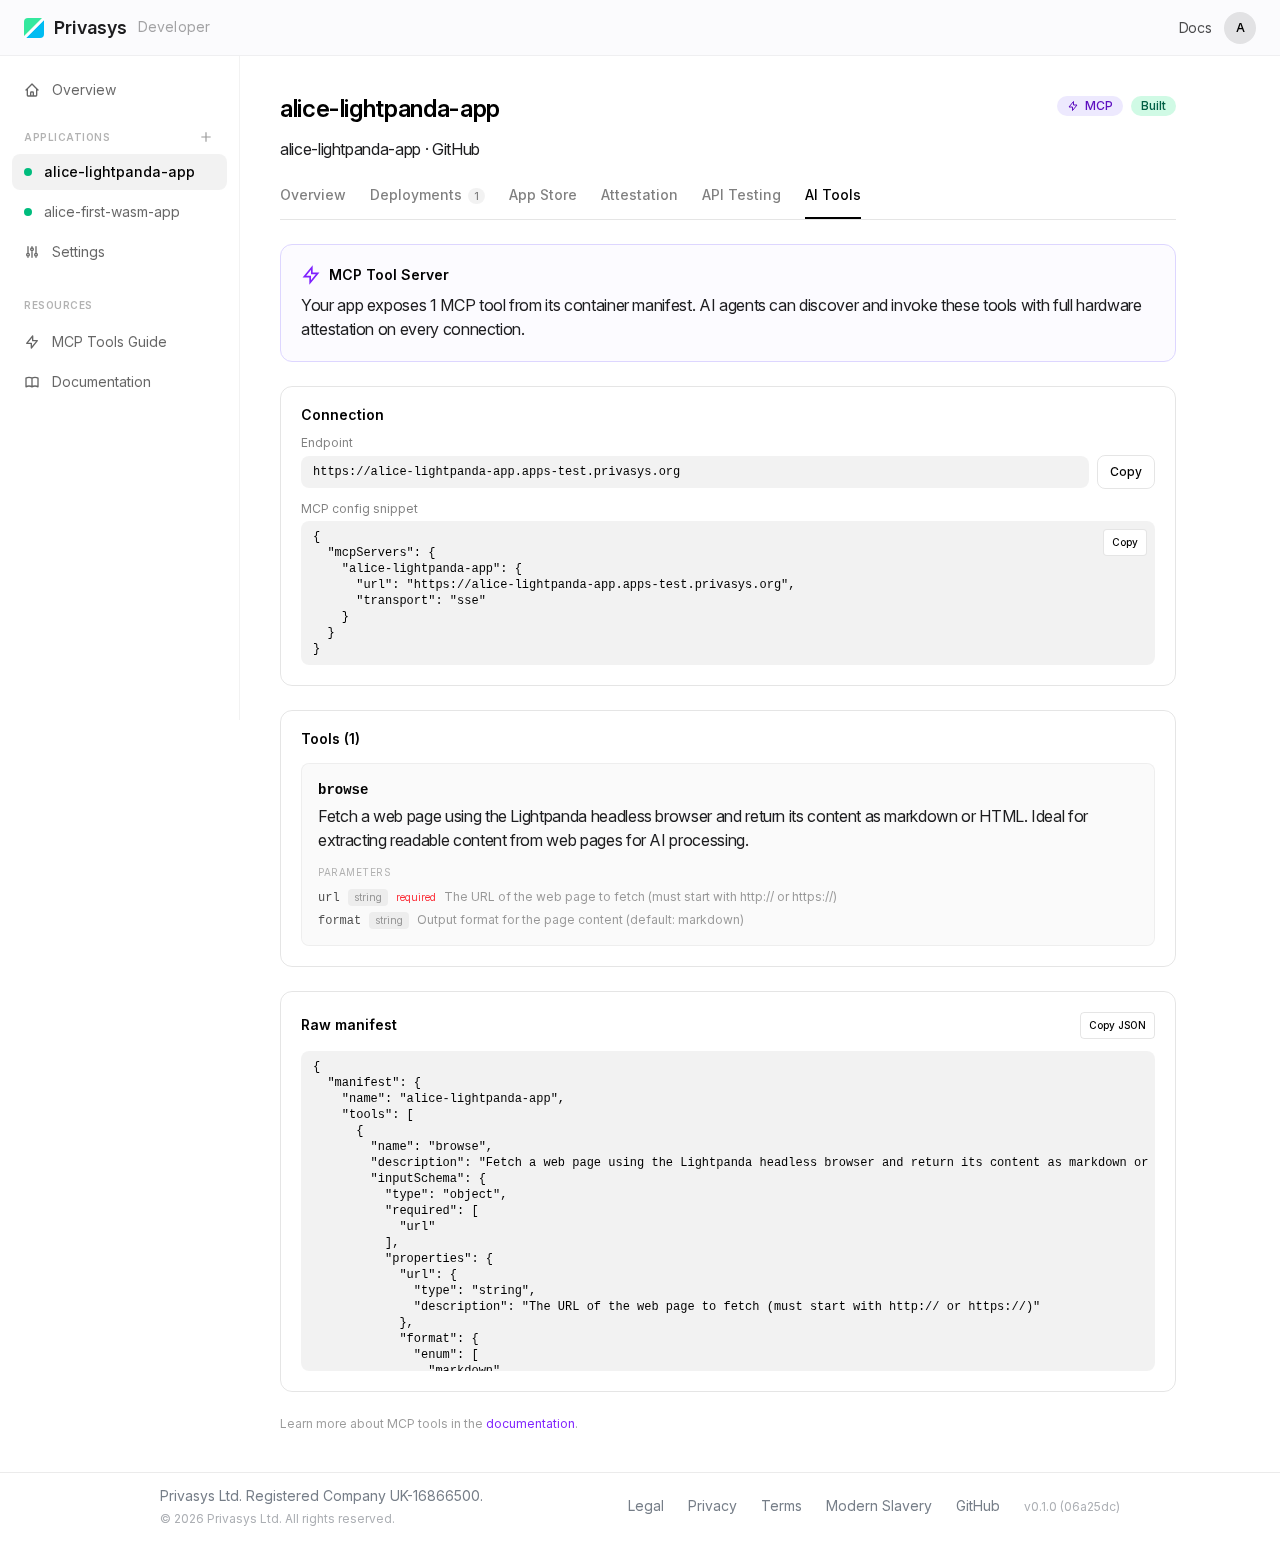Copy the MCP config snippet

pos(1124,542)
